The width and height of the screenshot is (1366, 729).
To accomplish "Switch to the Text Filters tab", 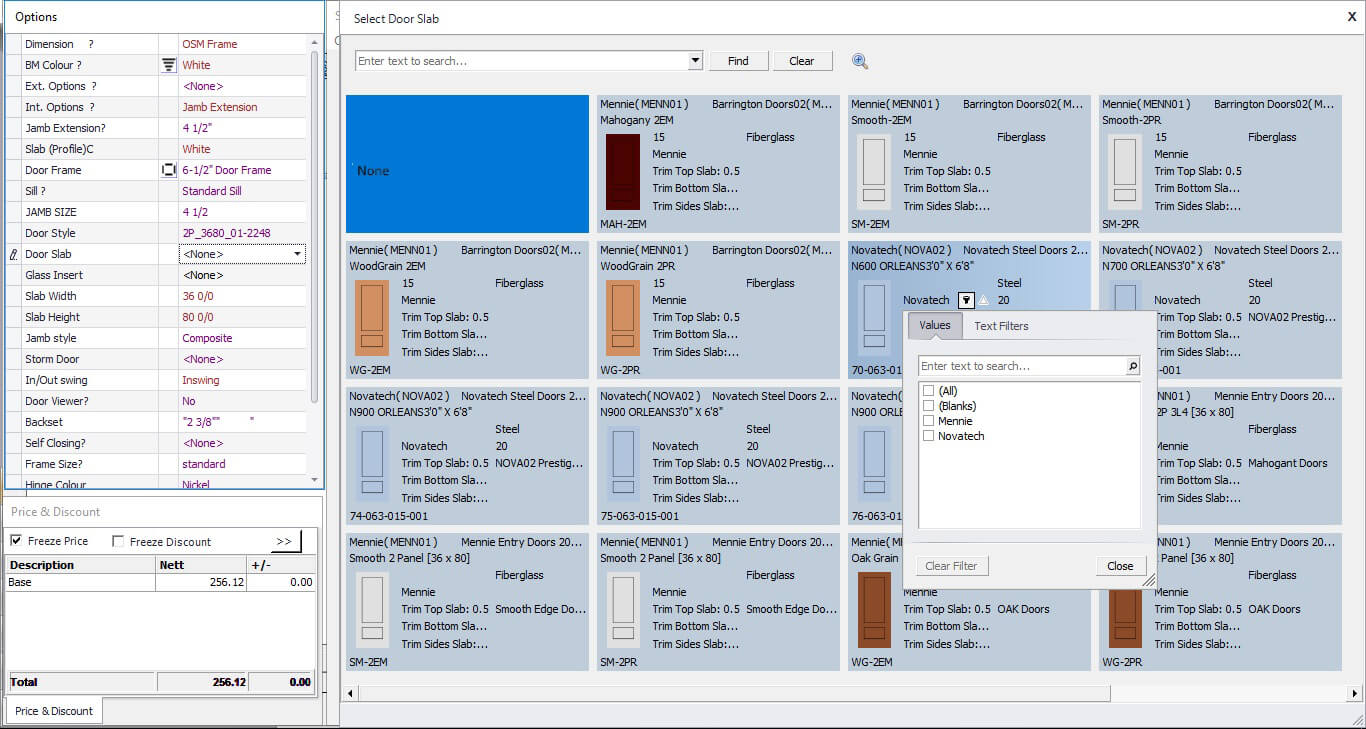I will (x=1001, y=326).
